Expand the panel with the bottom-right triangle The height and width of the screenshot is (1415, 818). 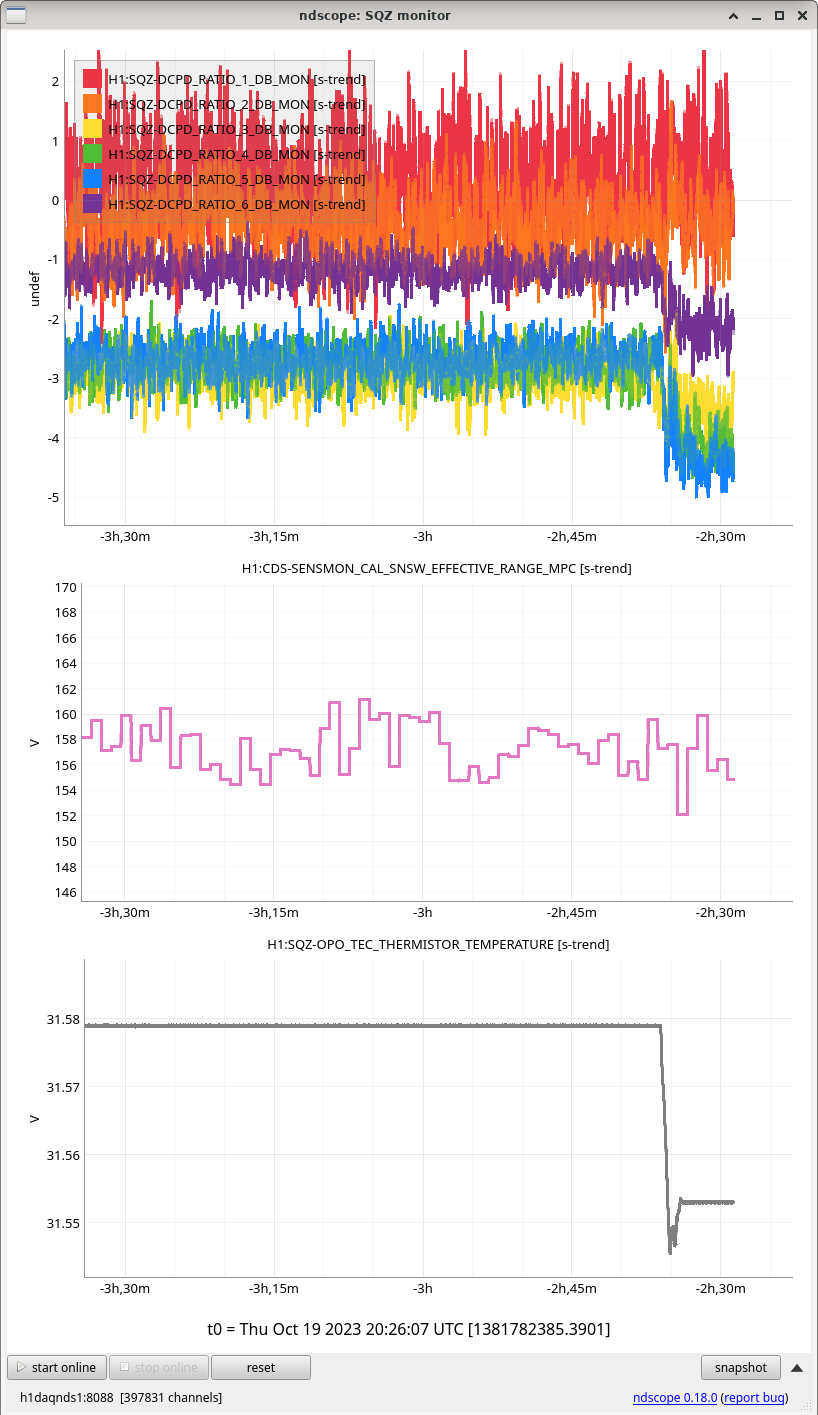pos(797,1367)
